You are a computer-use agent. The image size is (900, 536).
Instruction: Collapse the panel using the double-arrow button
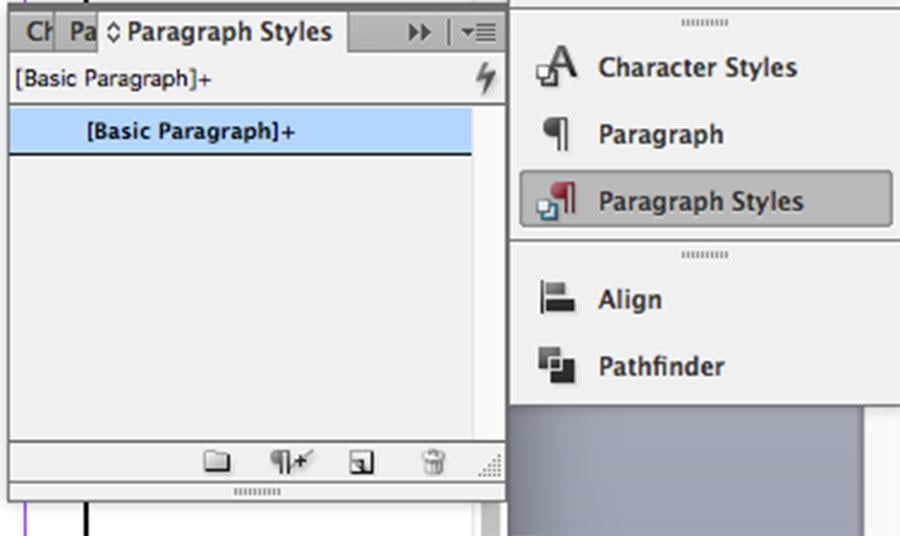tap(419, 33)
